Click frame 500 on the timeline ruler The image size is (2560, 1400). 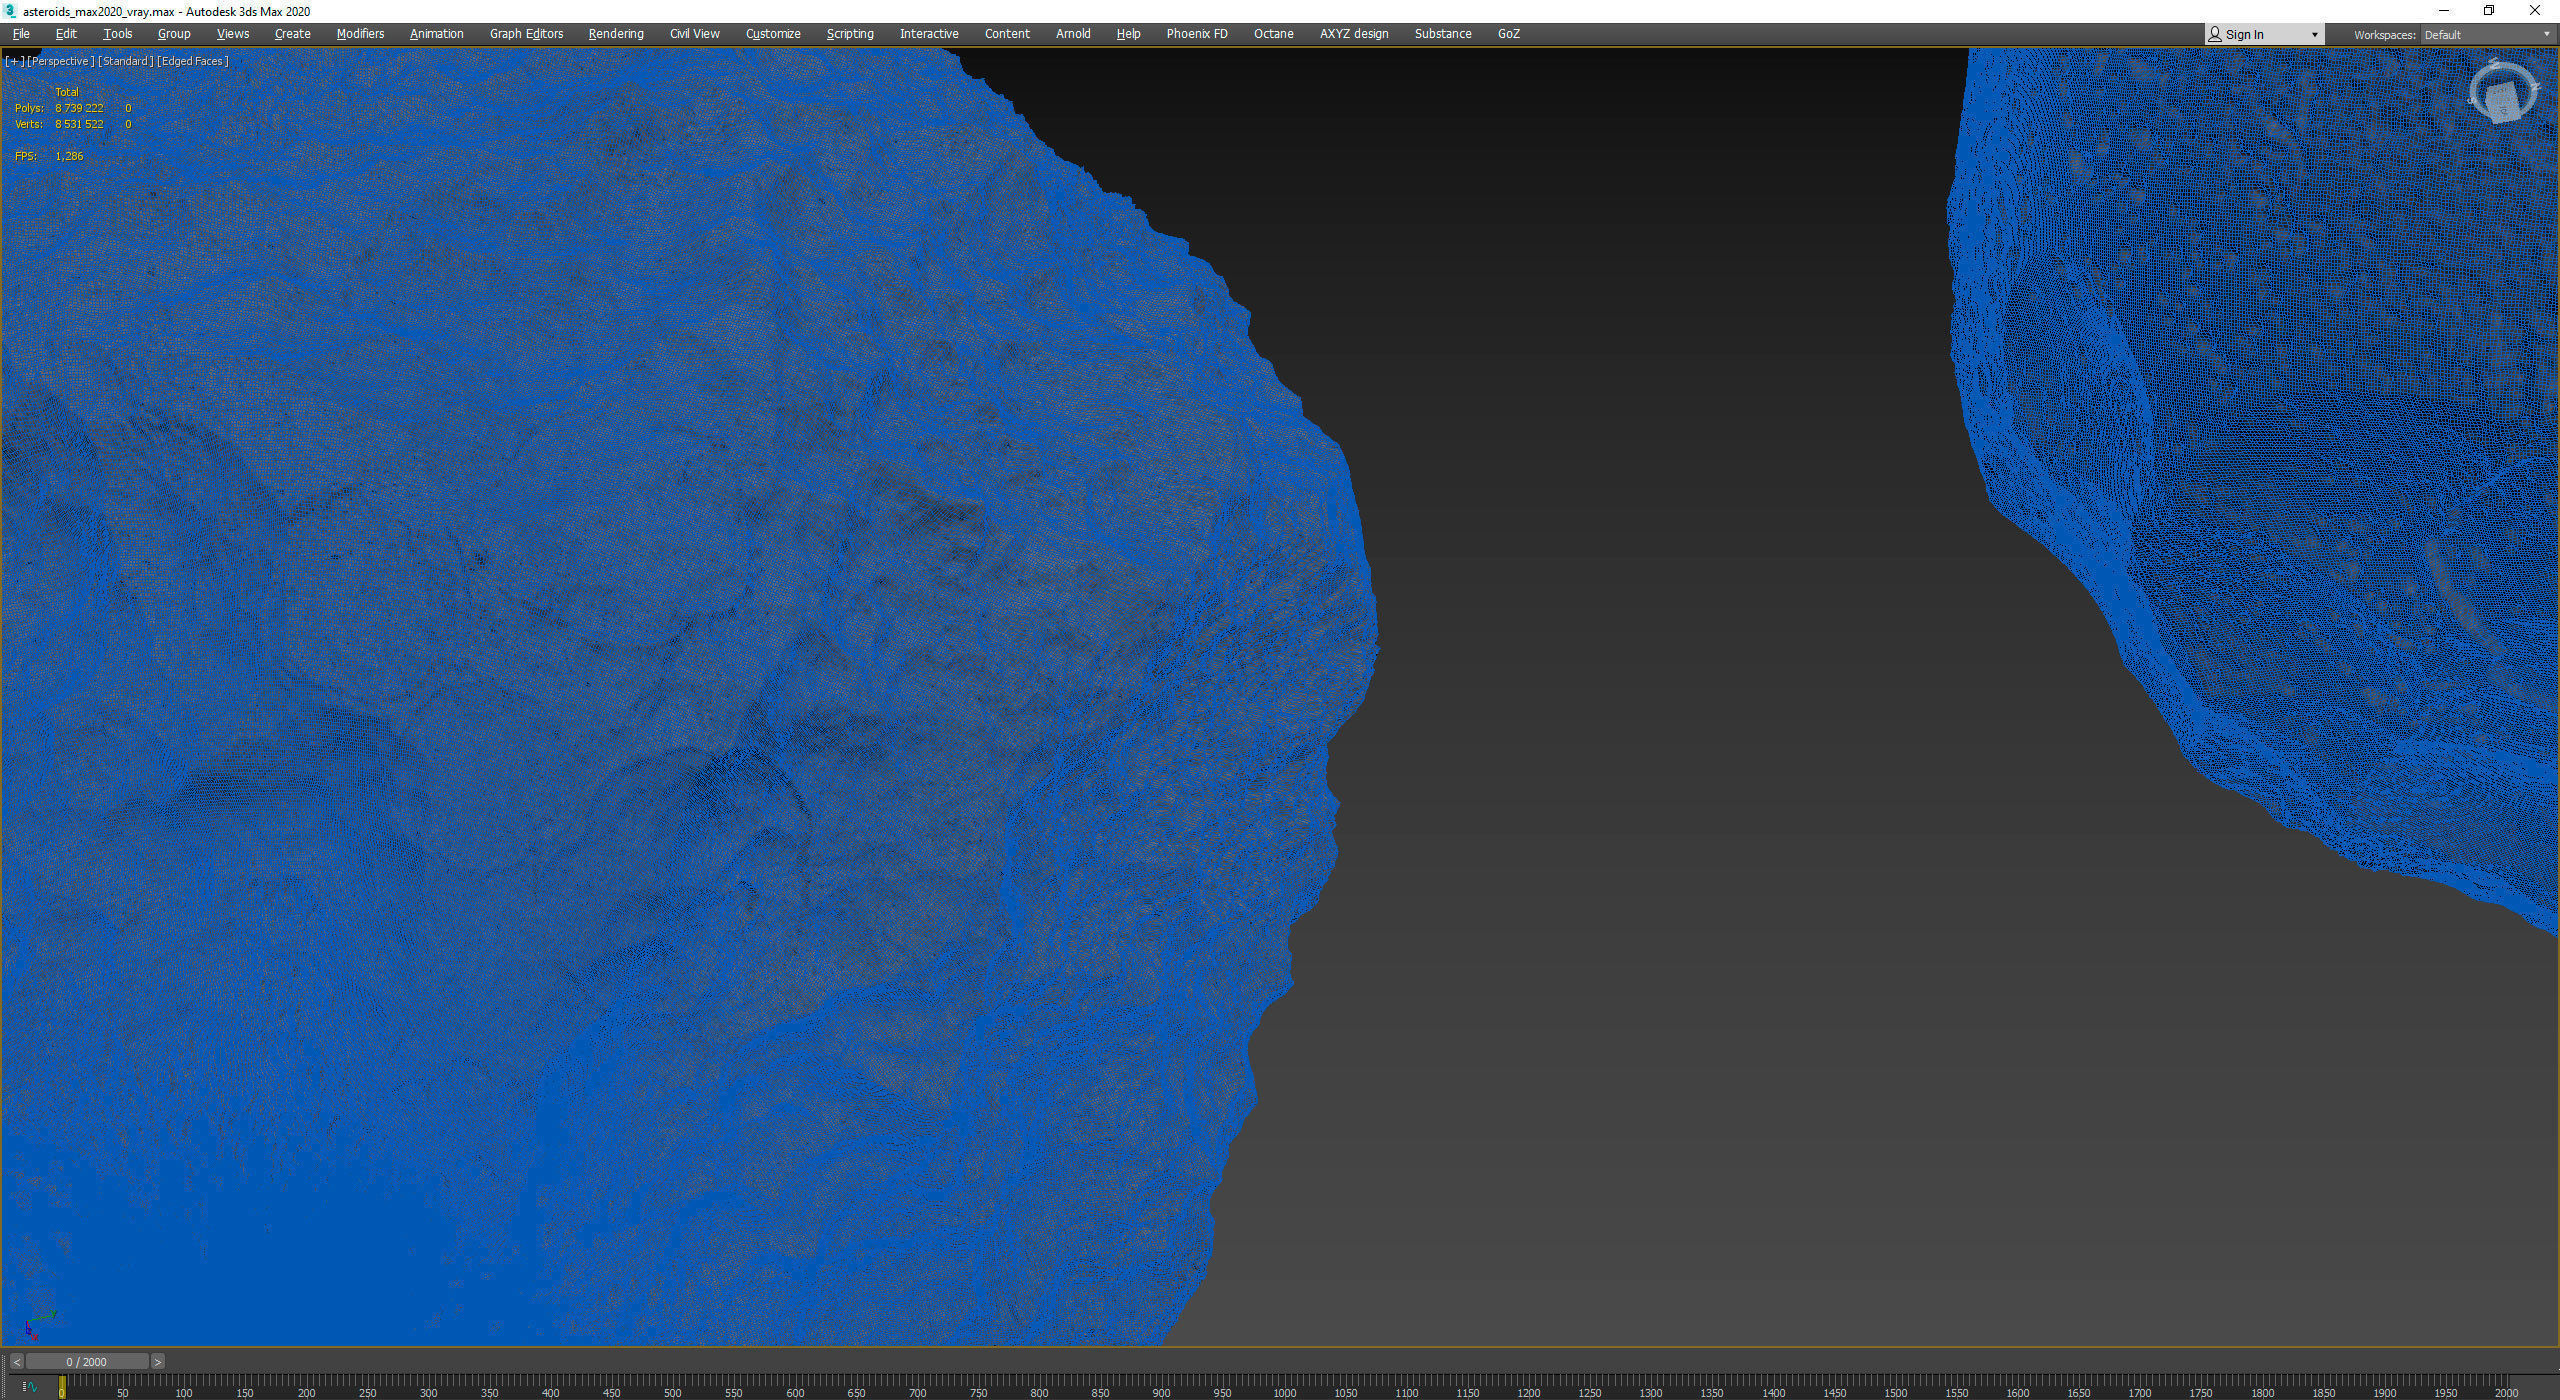point(672,1393)
